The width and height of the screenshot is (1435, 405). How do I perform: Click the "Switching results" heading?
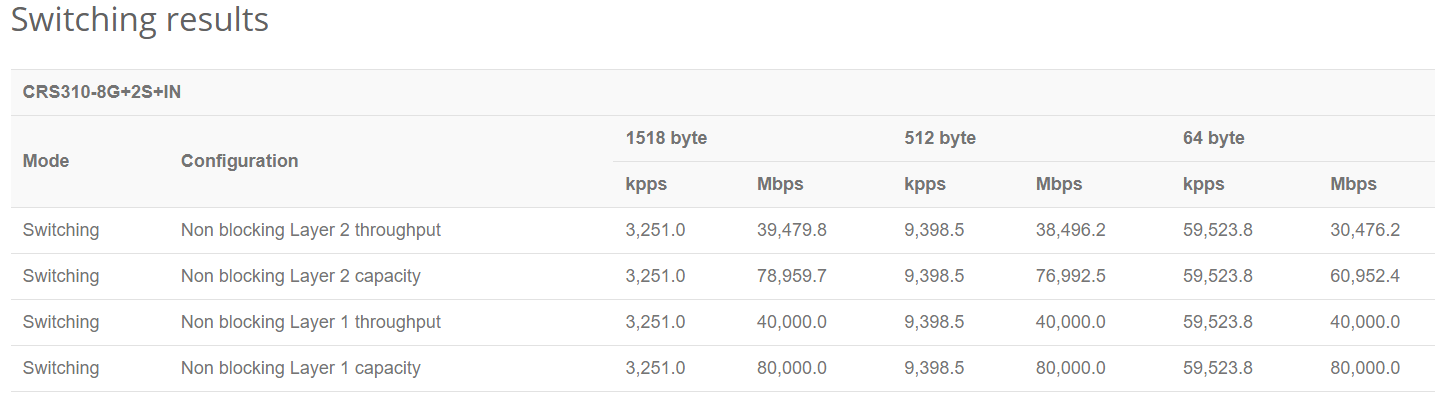pos(140,20)
